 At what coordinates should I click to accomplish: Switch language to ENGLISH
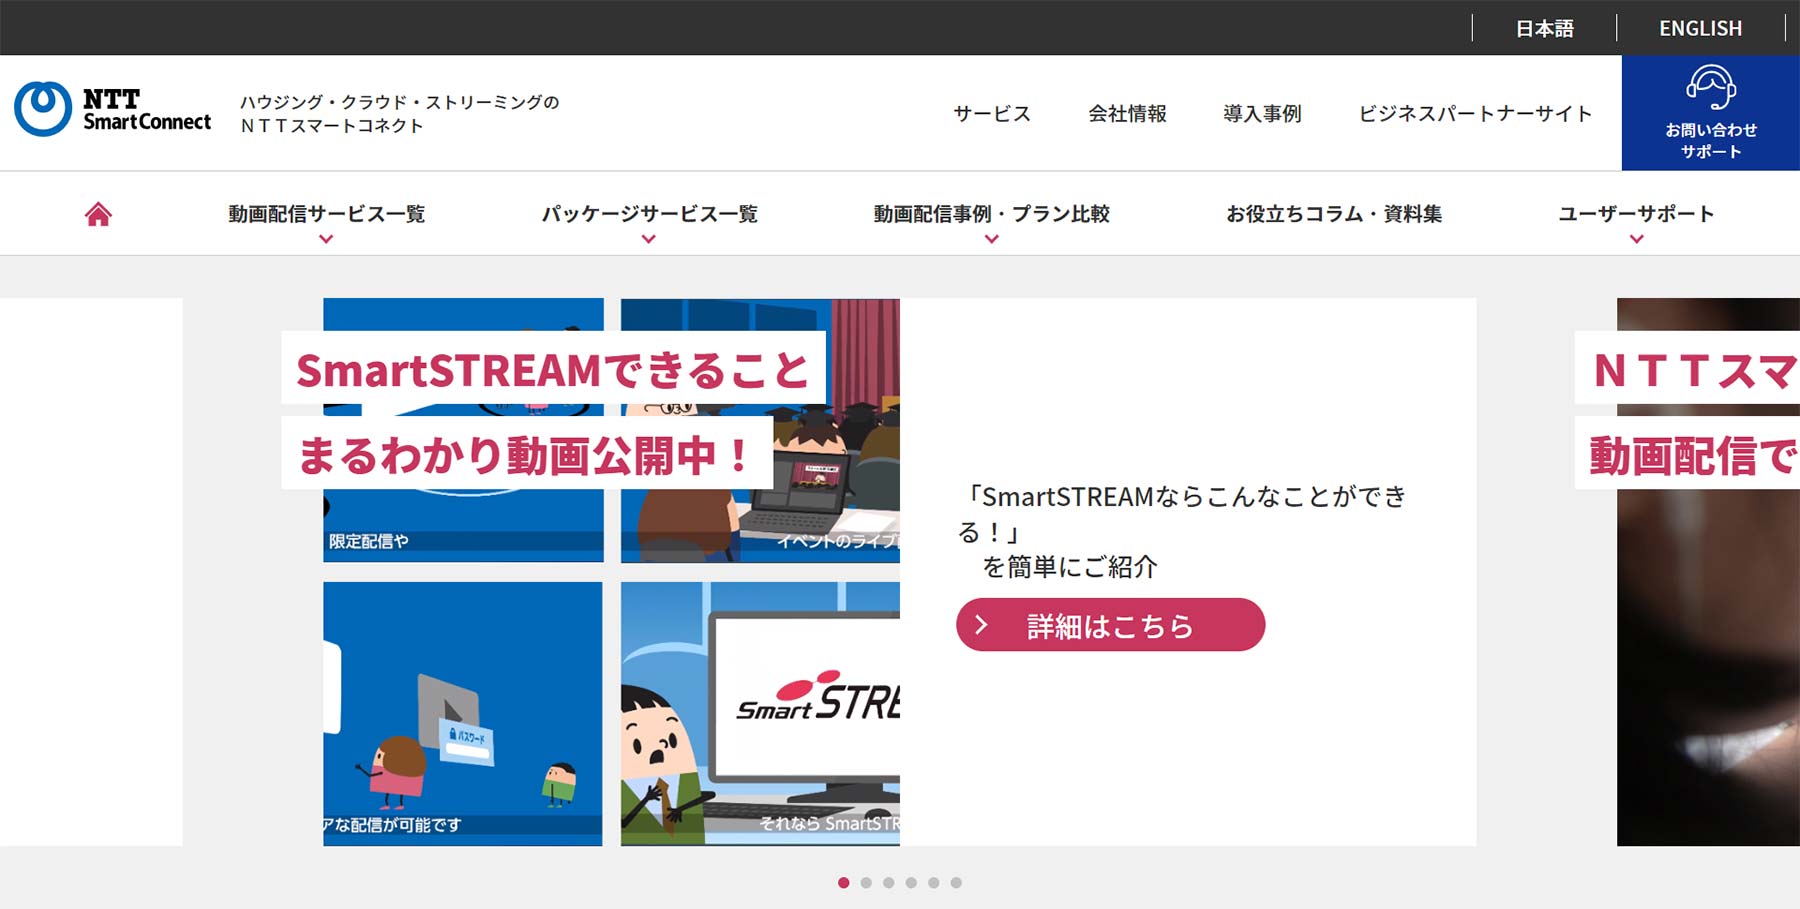coord(1700,28)
